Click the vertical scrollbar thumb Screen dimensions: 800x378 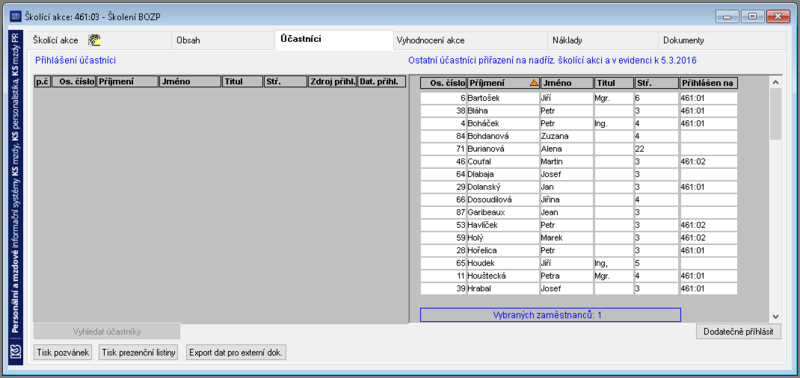coord(776,114)
